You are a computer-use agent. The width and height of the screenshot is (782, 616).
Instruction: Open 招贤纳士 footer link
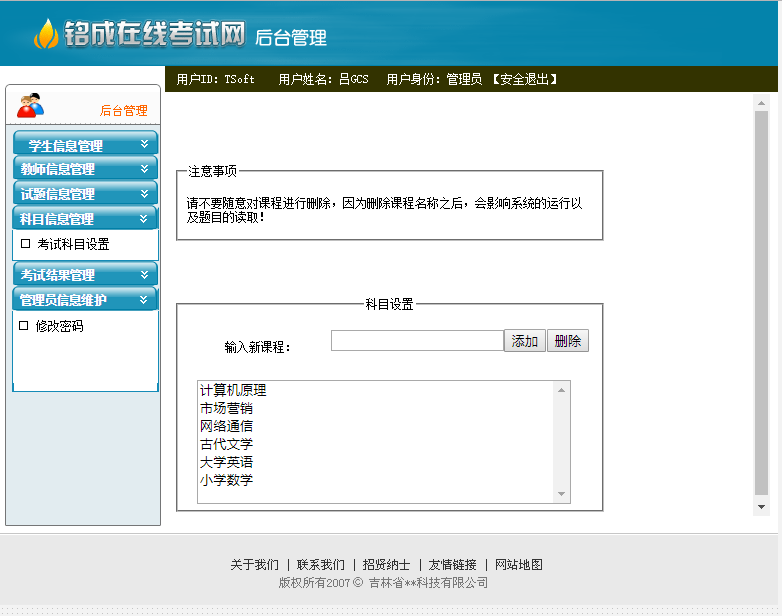[x=387, y=565]
